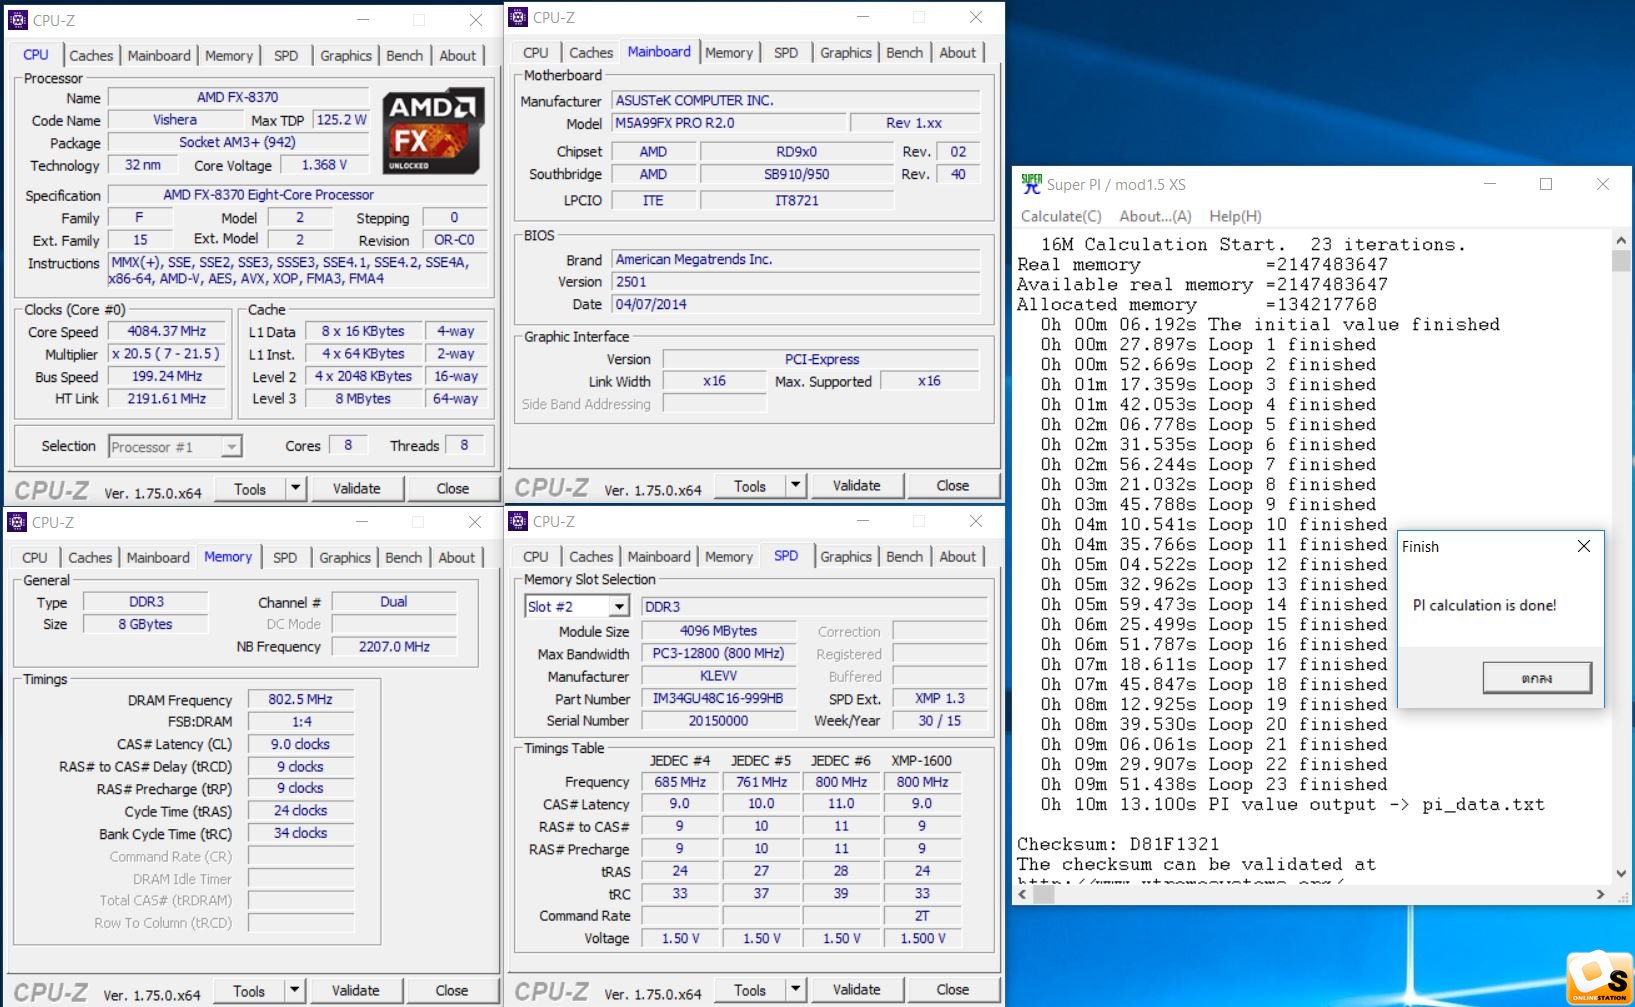
Task: Open About...(A) menu in Super PI
Action: click(x=1155, y=216)
